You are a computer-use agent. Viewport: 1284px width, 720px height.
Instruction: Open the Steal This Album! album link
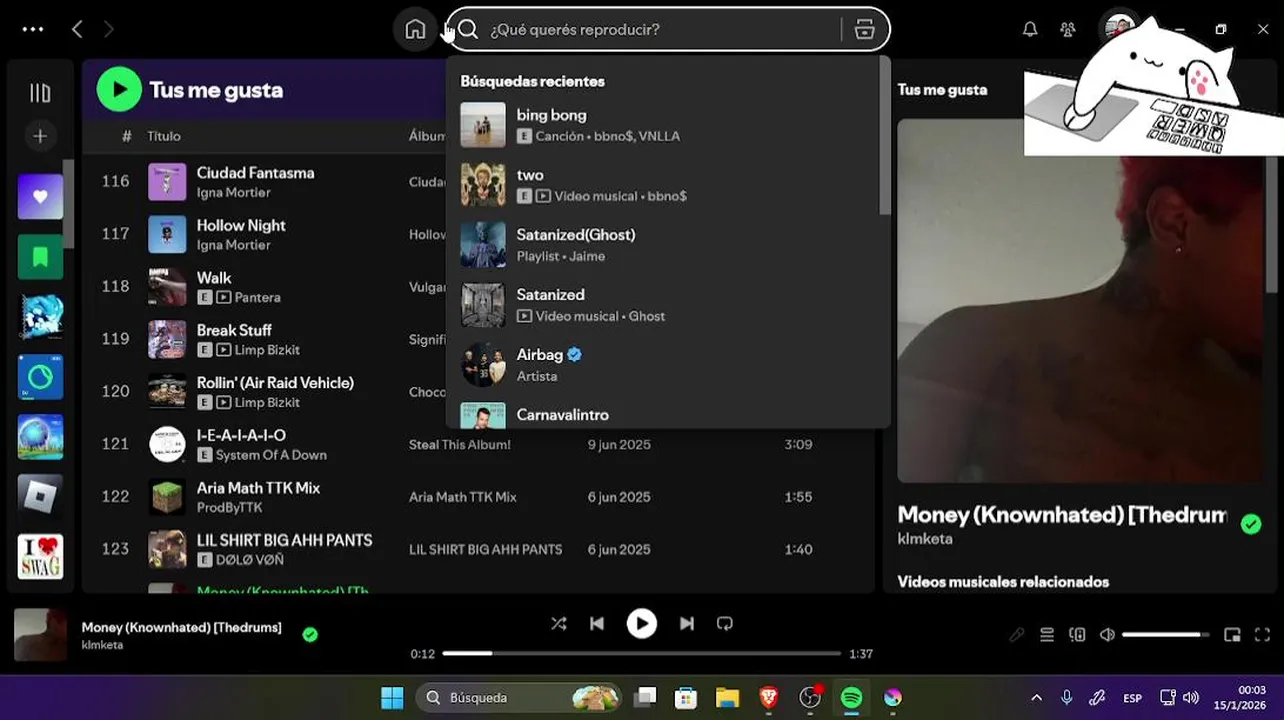pos(460,445)
